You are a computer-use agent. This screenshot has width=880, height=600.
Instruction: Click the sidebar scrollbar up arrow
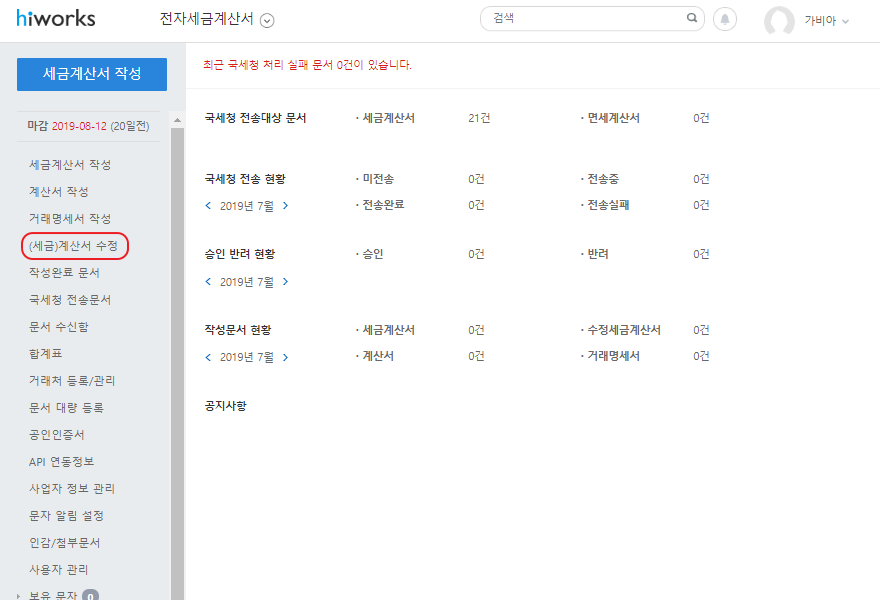click(x=177, y=120)
